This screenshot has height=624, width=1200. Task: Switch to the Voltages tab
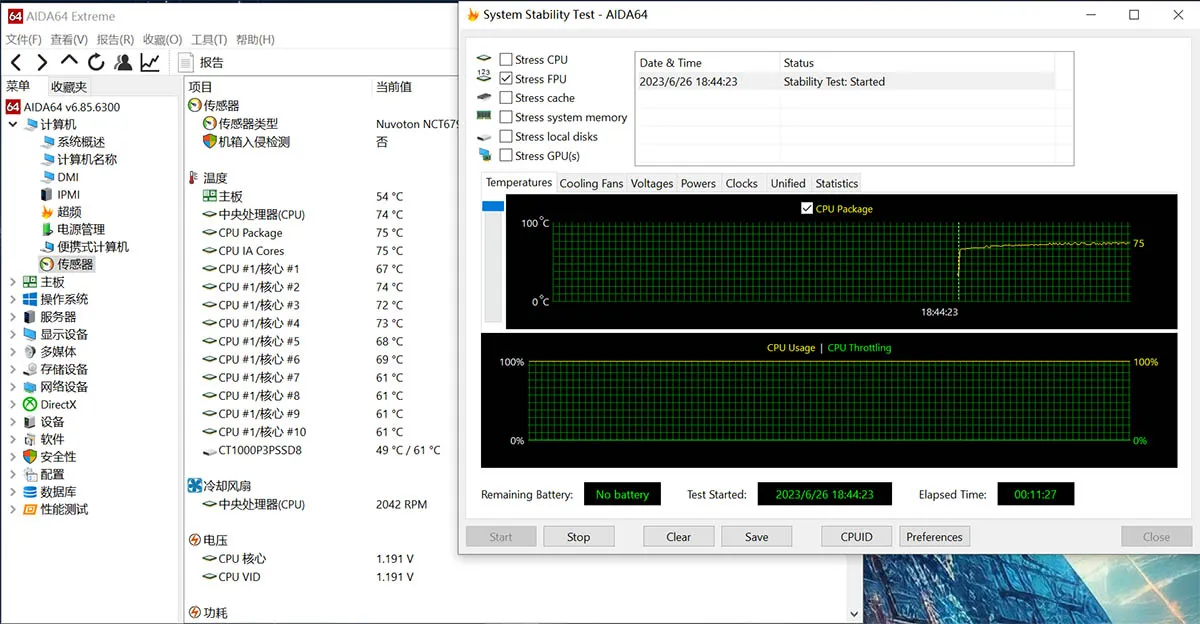click(652, 183)
